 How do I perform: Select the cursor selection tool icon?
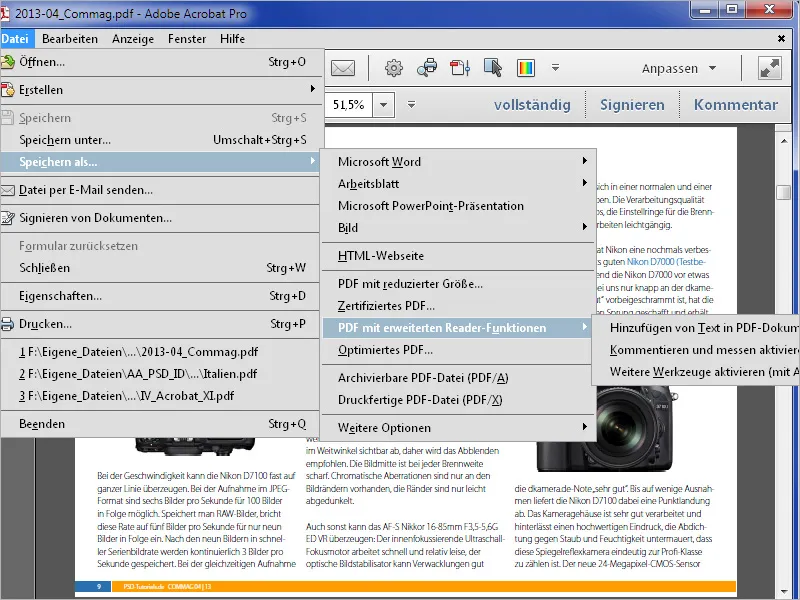tap(493, 67)
